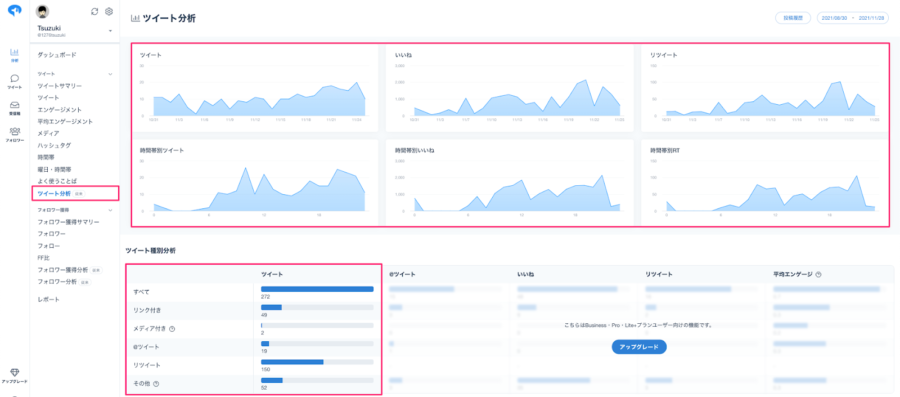The height and width of the screenshot is (397, 900).
Task: Click the すべて progress bar (272)
Action: pos(317,289)
